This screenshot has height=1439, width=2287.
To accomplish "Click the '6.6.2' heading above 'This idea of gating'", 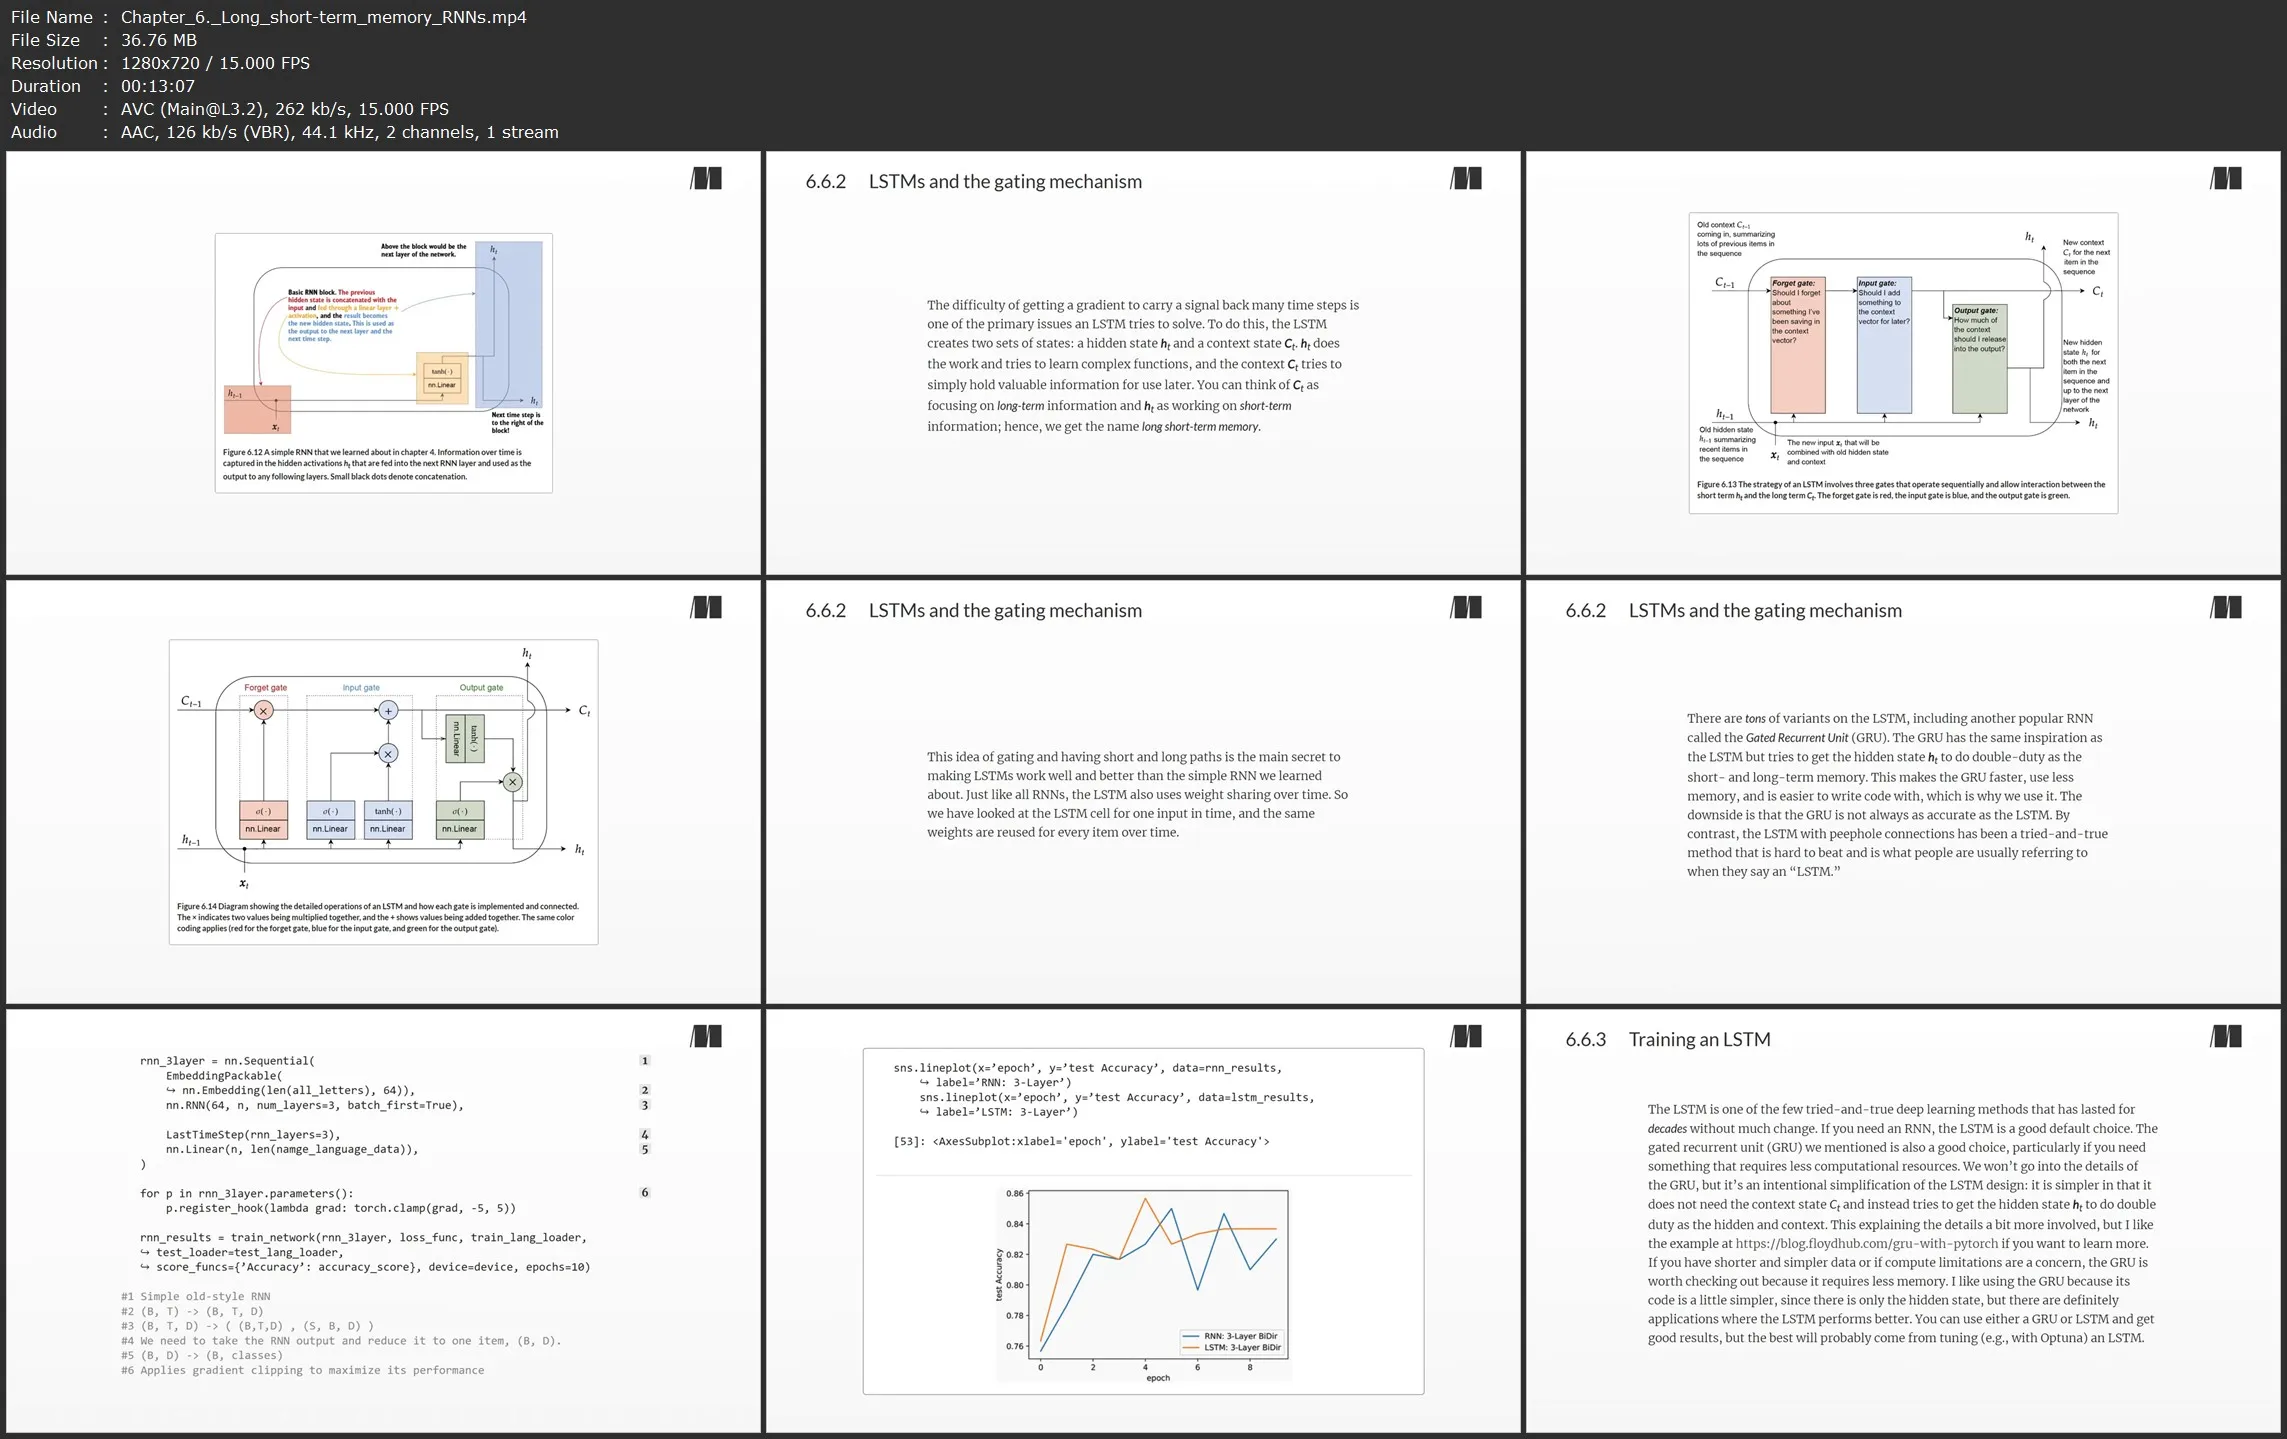I will click(973, 611).
